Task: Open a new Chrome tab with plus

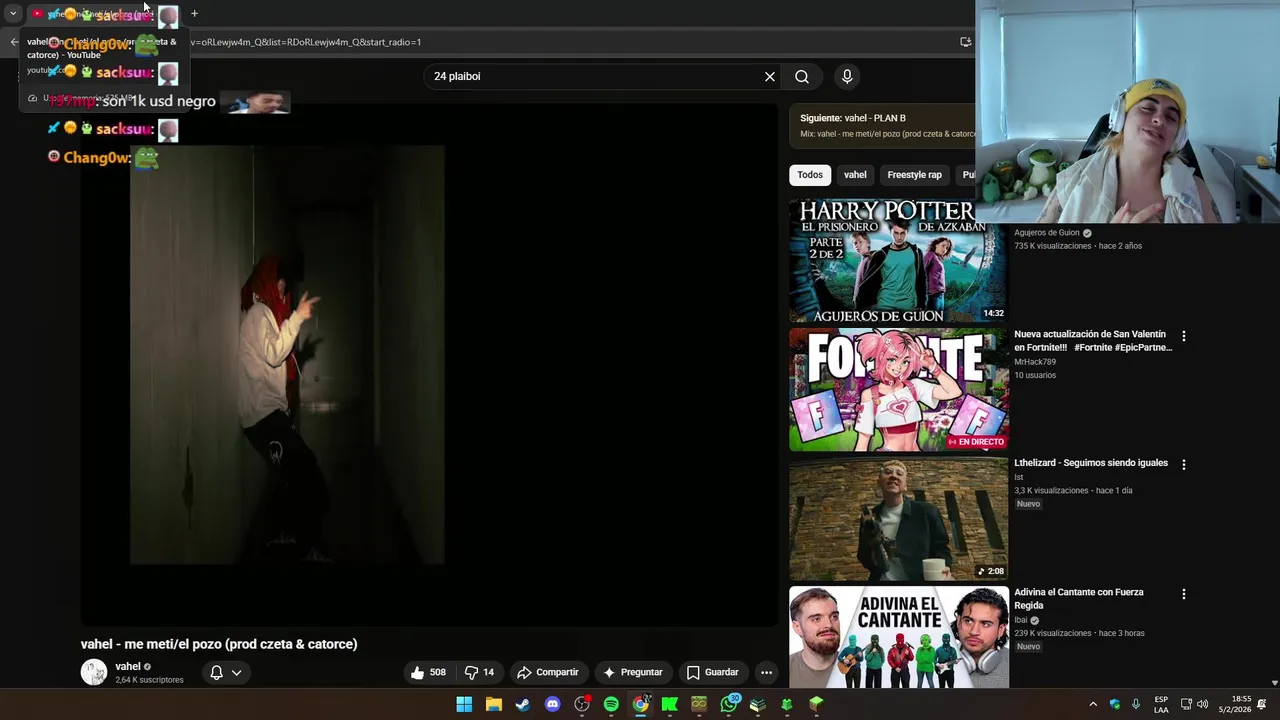Action: [194, 14]
